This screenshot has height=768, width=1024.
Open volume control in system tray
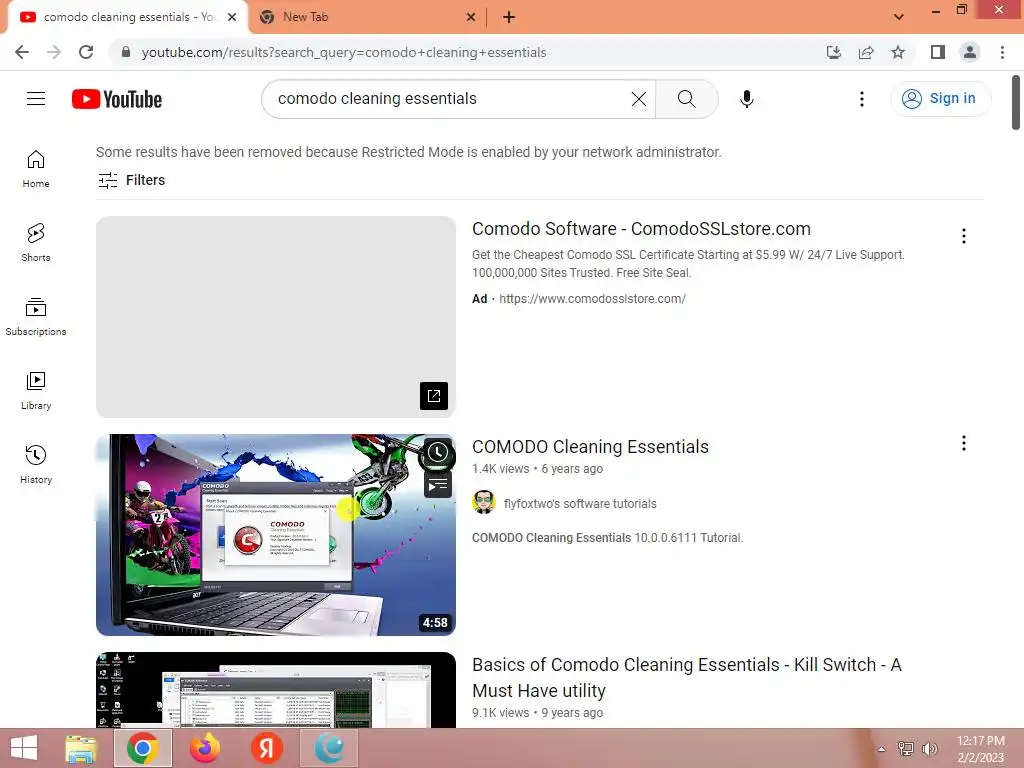(930, 749)
